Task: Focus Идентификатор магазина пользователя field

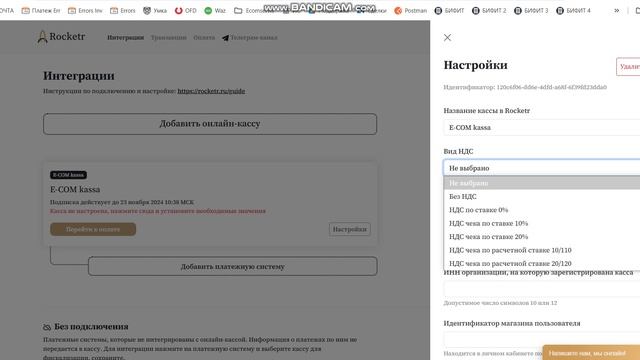Action: pyautogui.click(x=542, y=340)
